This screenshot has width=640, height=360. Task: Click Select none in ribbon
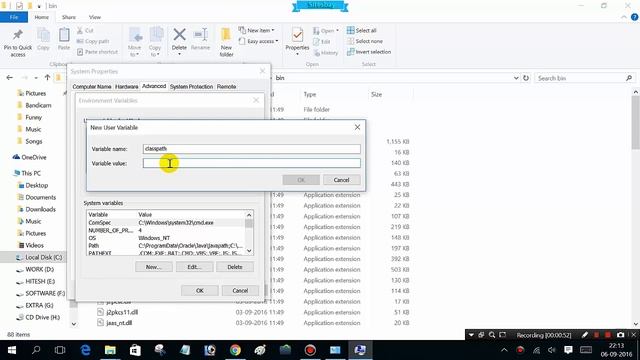[x=365, y=41]
